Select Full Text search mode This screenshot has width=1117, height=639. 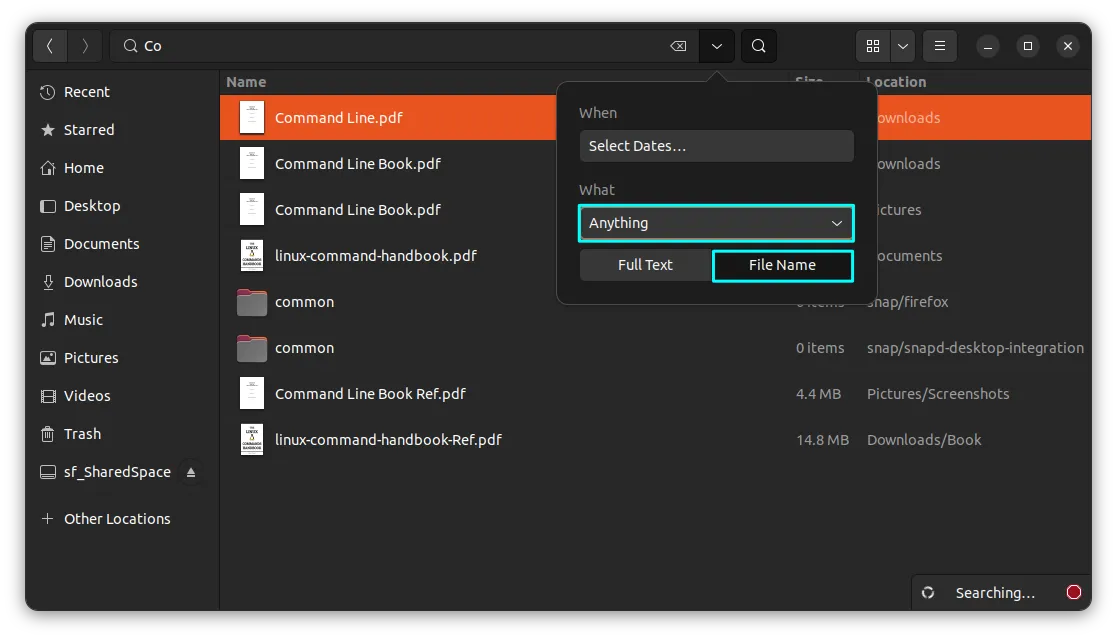tap(645, 265)
